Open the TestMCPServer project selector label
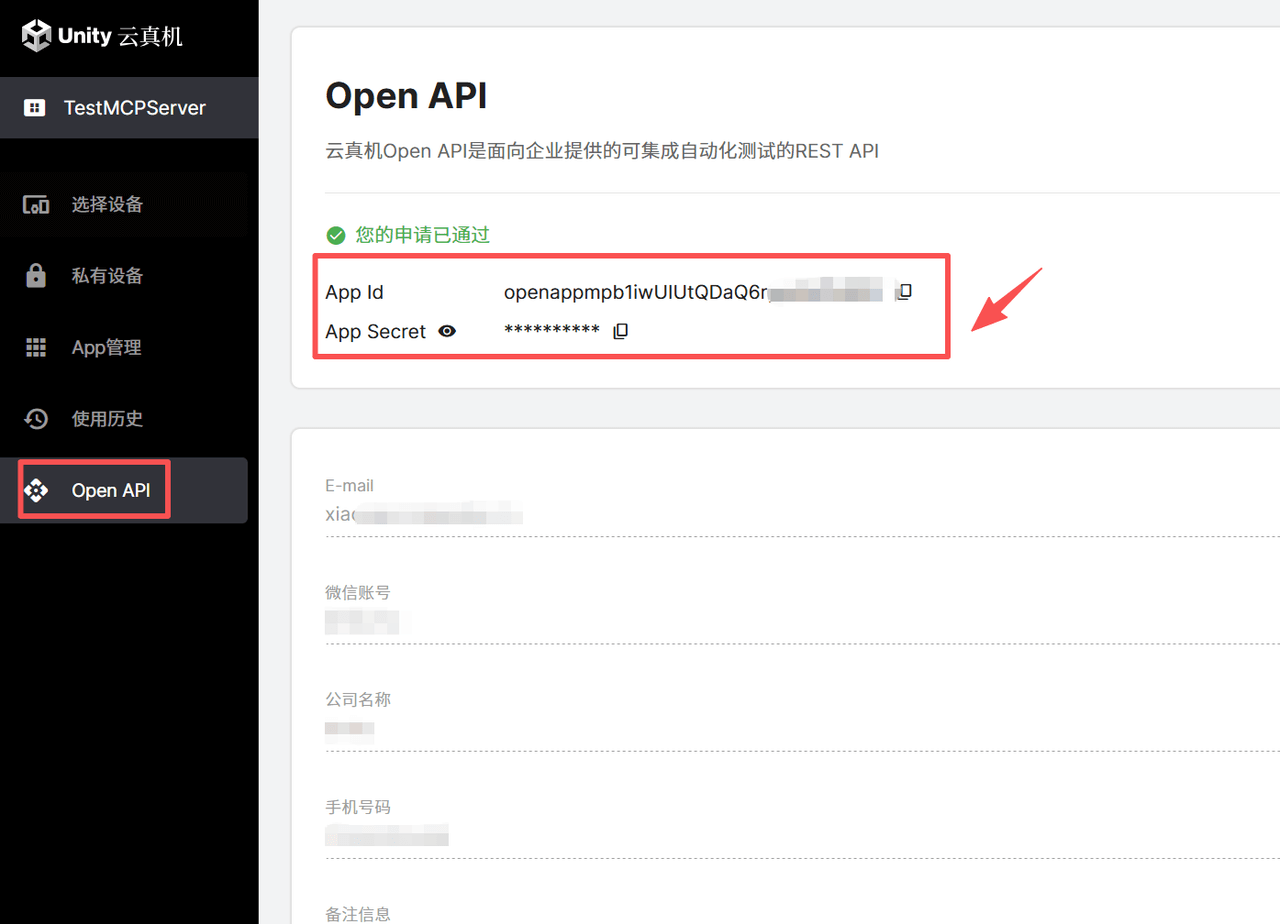Image resolution: width=1280 pixels, height=924 pixels. [x=134, y=108]
